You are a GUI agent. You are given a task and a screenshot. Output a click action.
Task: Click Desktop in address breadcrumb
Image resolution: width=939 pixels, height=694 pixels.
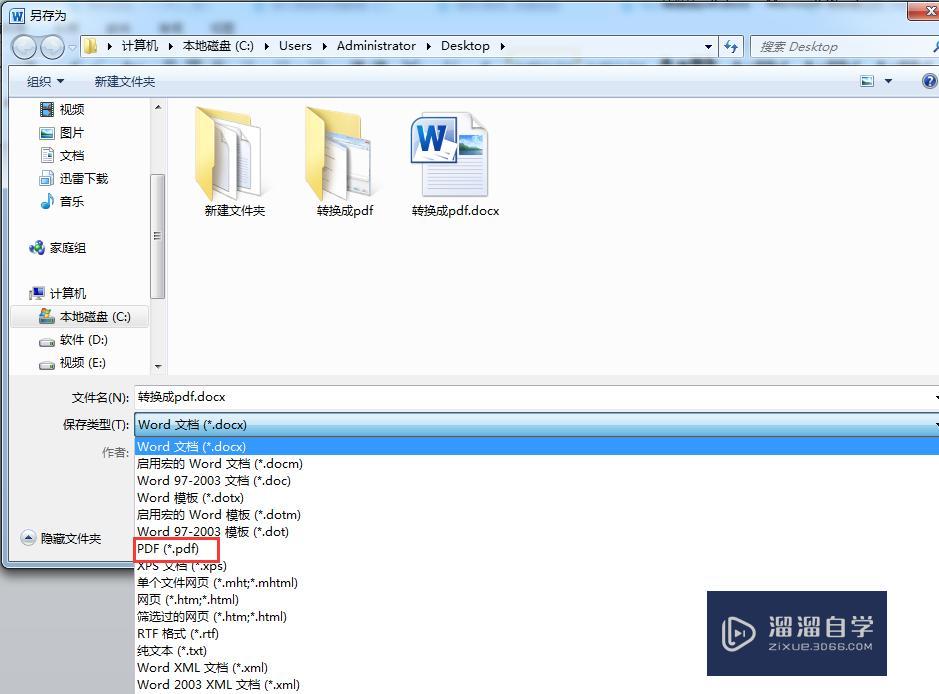click(465, 46)
